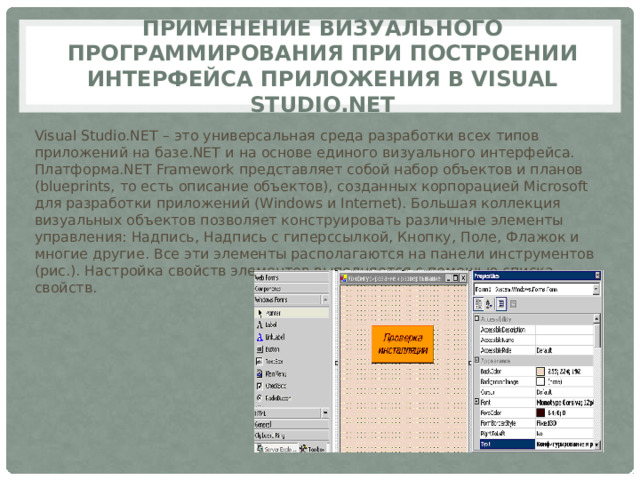
Task: Open the Clipboard Ring toolbox tab
Action: (x=291, y=436)
